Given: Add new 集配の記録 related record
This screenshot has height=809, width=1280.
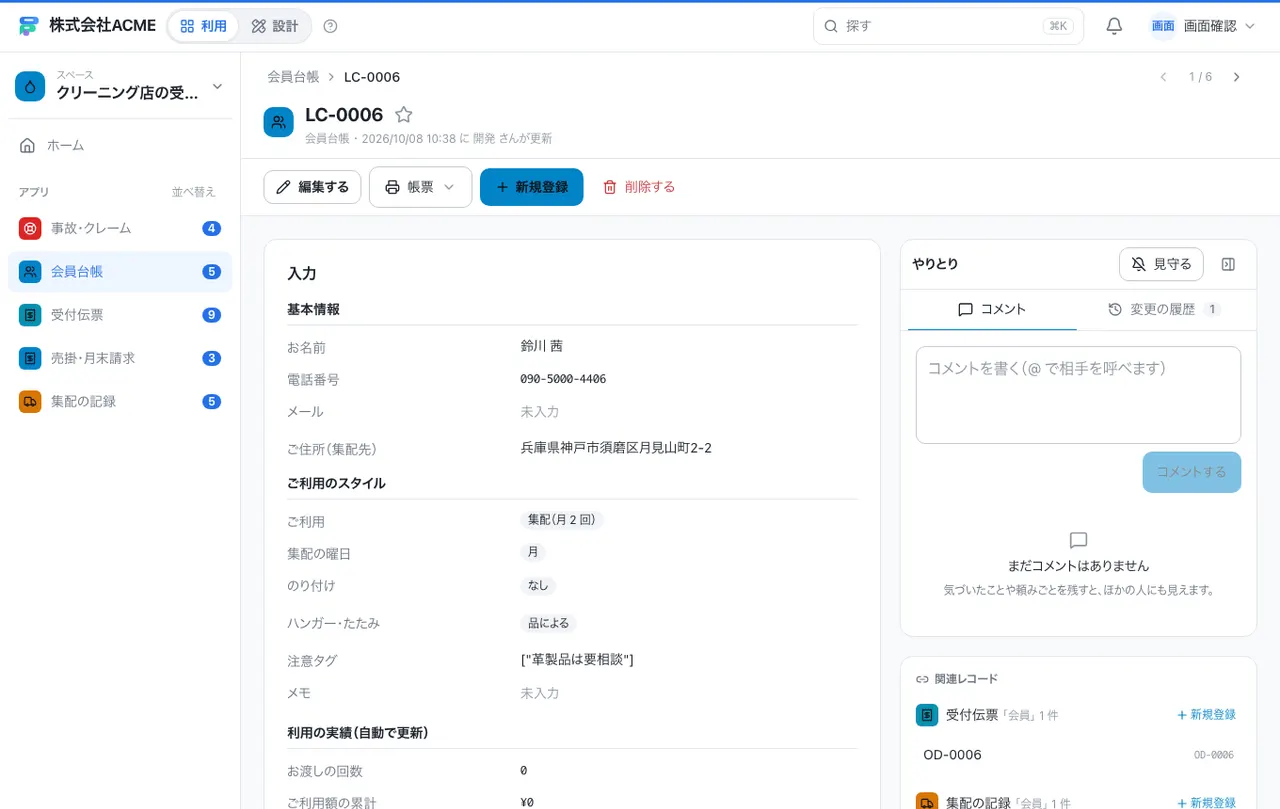Looking at the screenshot, I should 1206,802.
